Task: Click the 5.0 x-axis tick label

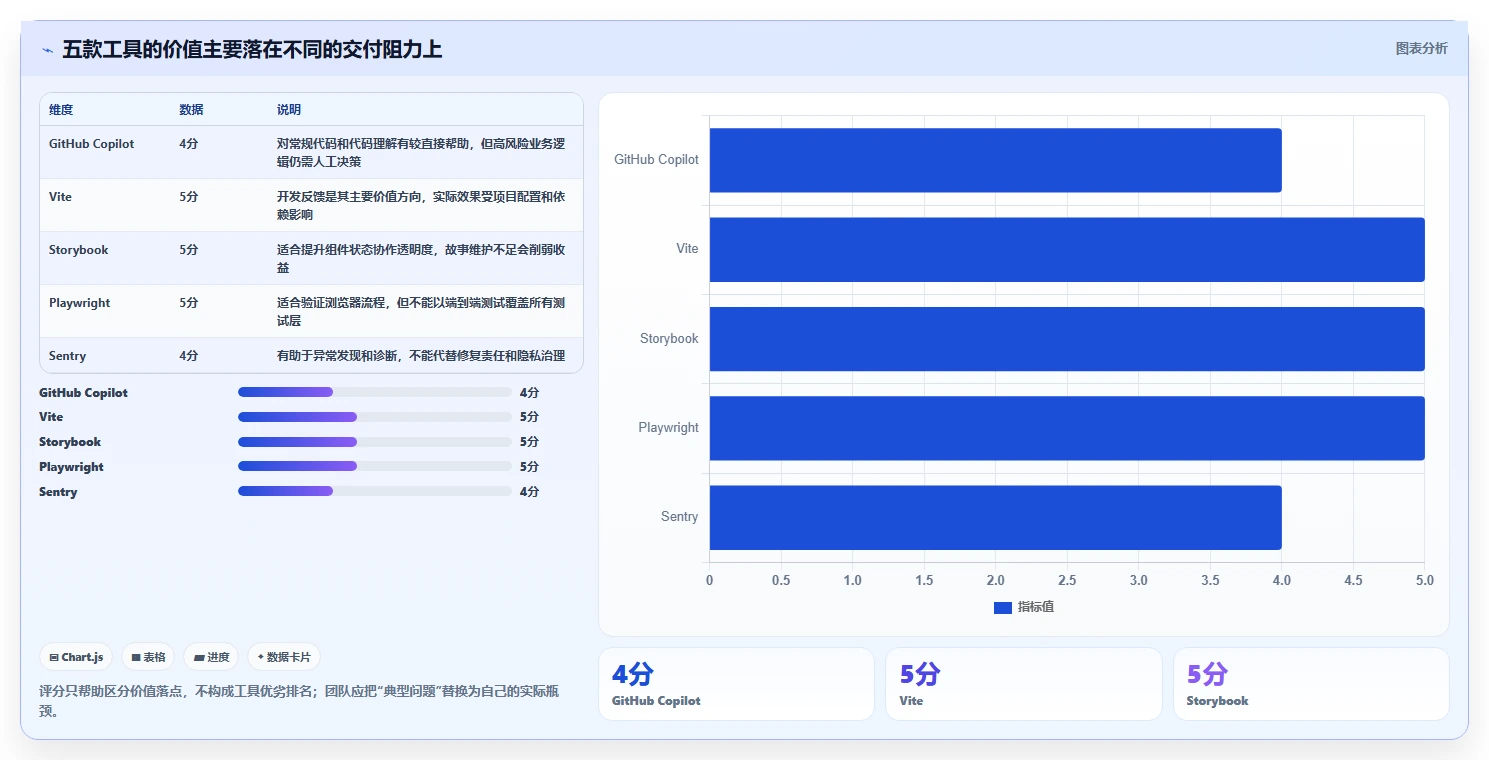Action: 1424,581
